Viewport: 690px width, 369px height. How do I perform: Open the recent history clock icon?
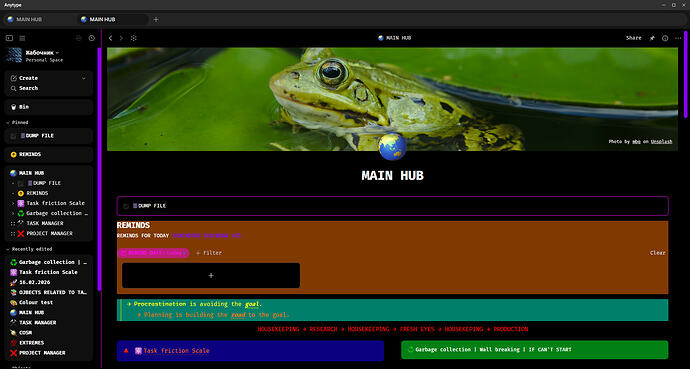coord(92,38)
